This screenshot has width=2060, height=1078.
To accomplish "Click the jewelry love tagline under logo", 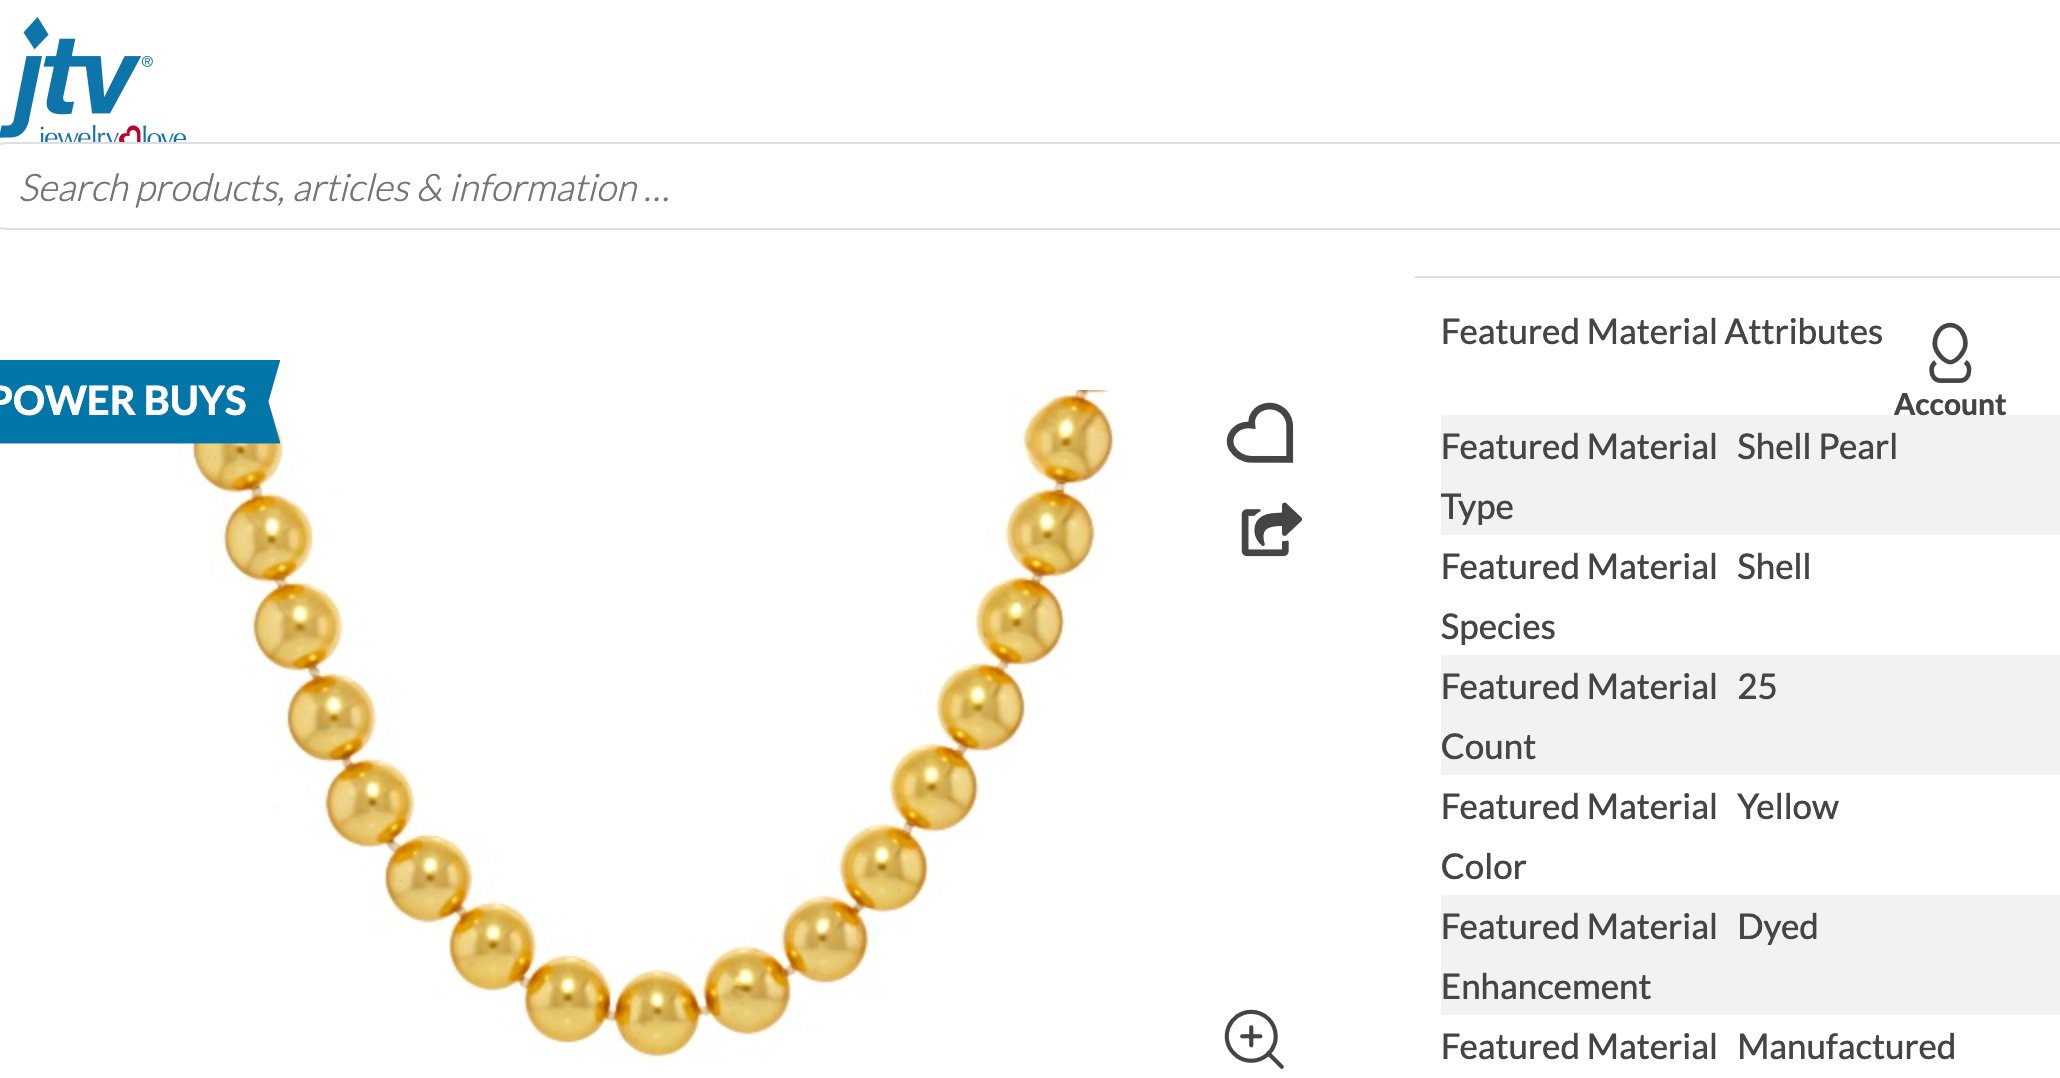I will click(112, 133).
